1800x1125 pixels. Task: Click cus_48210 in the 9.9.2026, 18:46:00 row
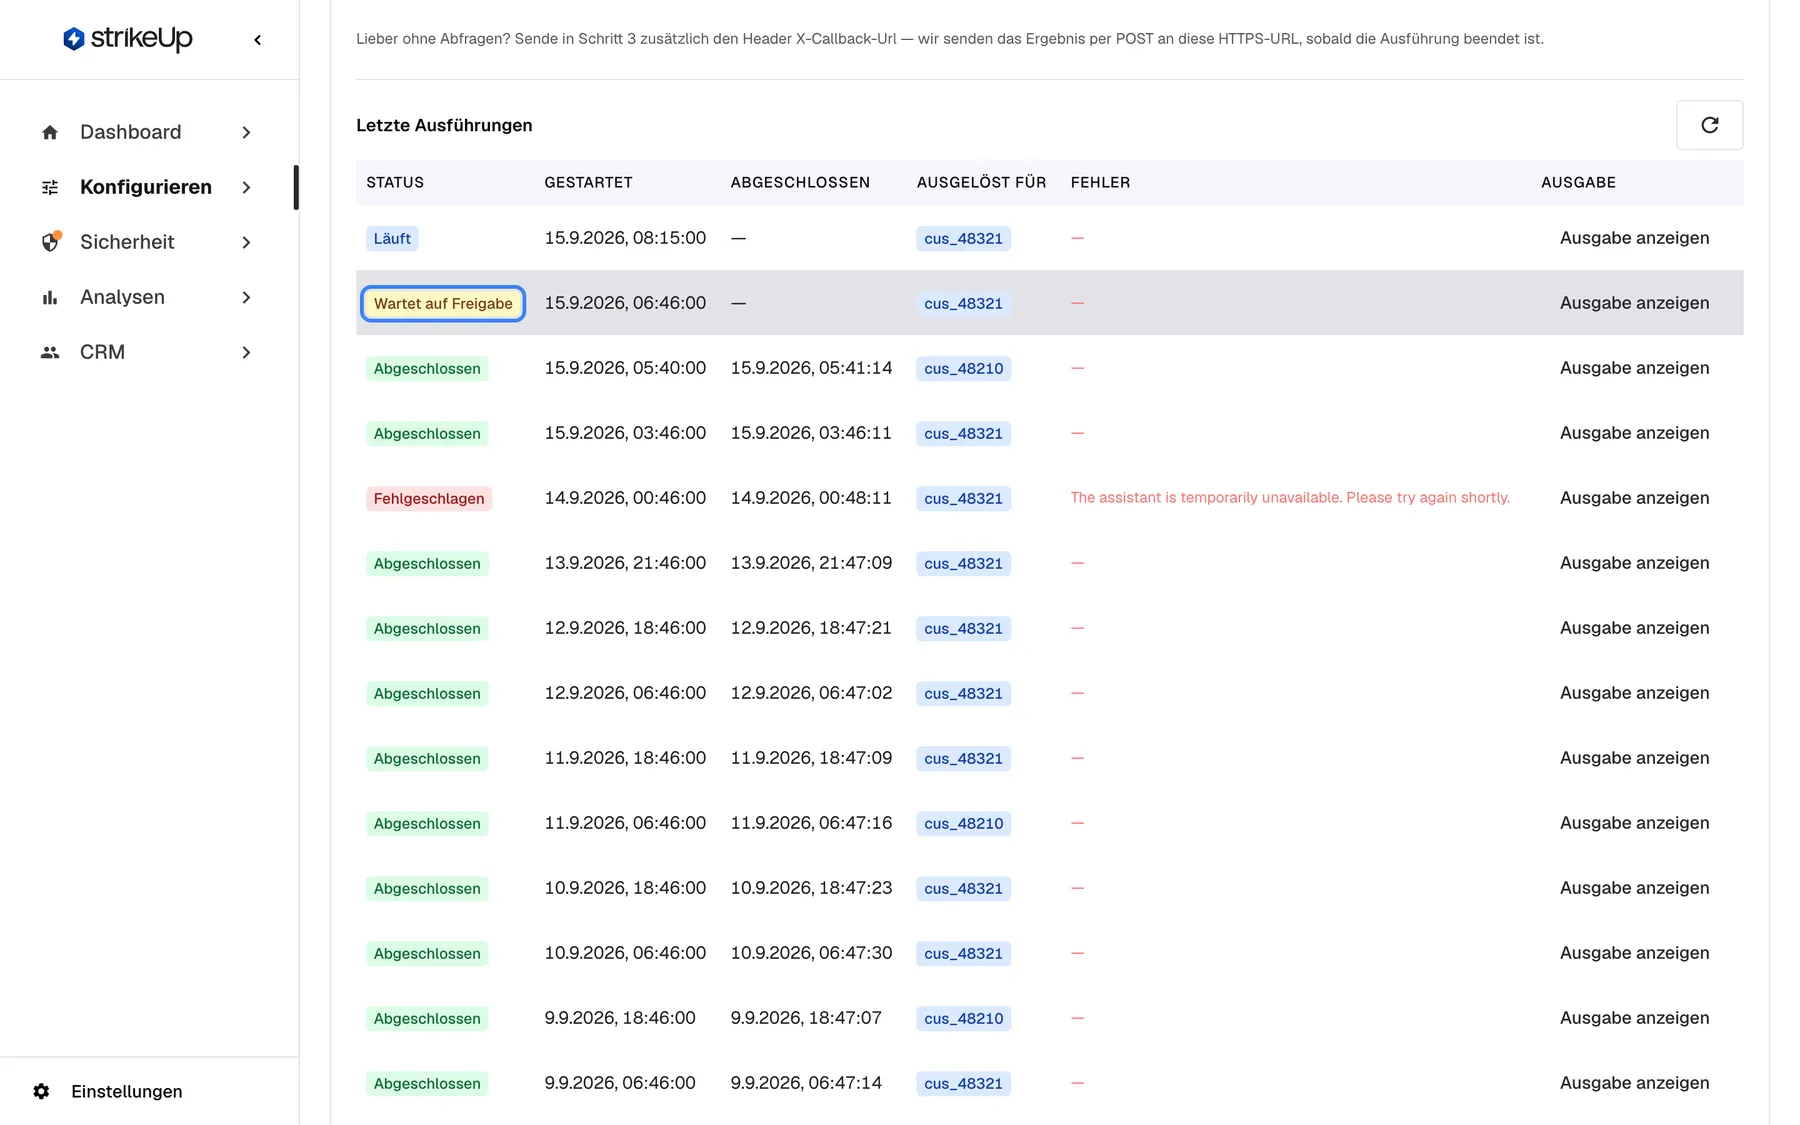tap(963, 1018)
